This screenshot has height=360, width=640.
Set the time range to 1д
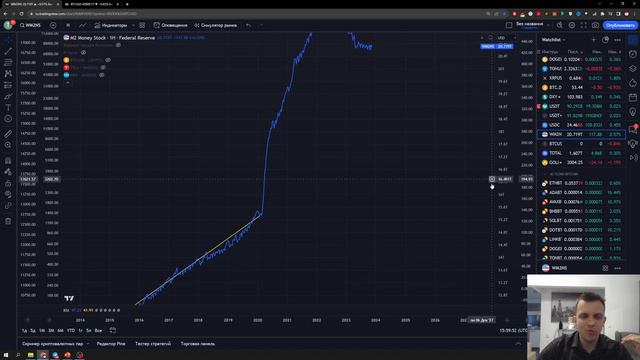[24, 331]
